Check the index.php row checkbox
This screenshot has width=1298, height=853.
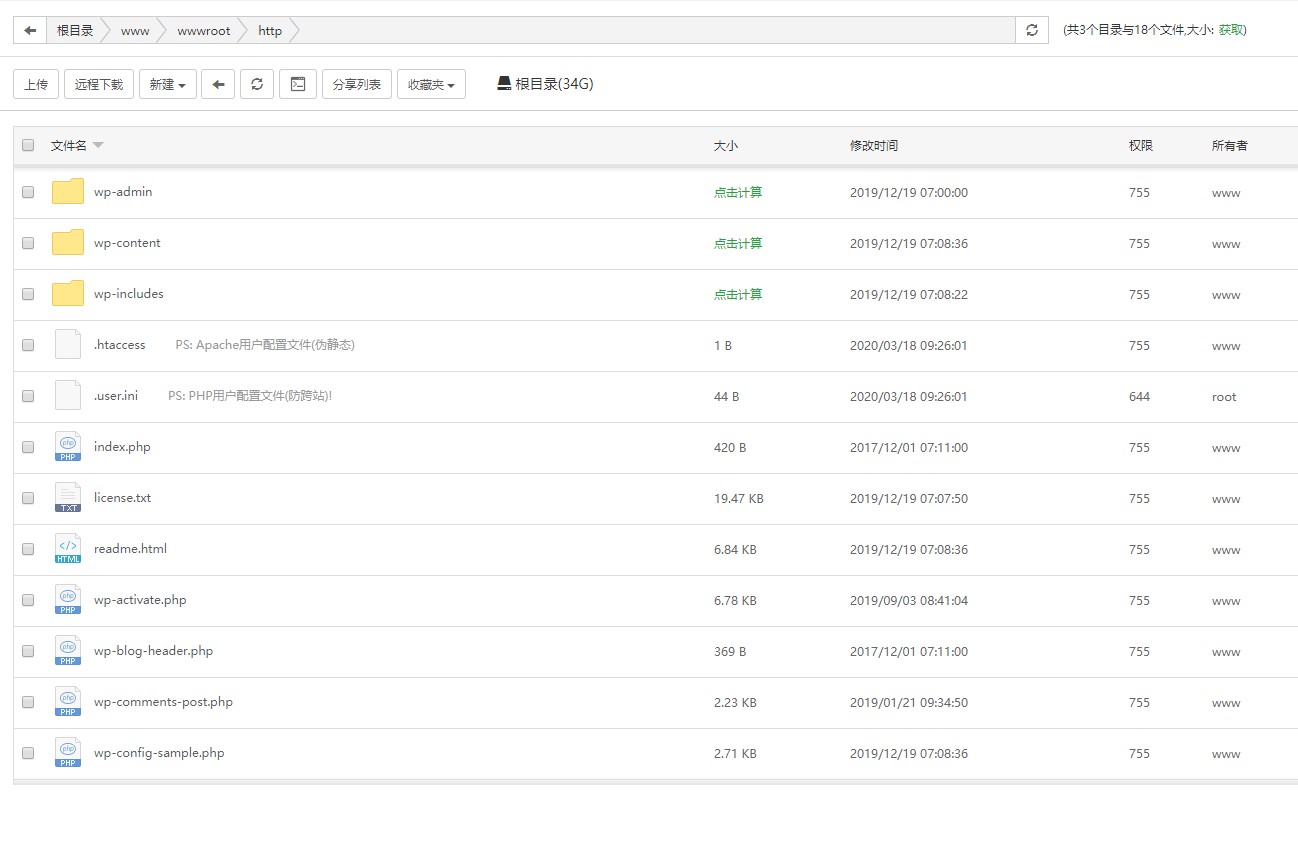tap(28, 447)
